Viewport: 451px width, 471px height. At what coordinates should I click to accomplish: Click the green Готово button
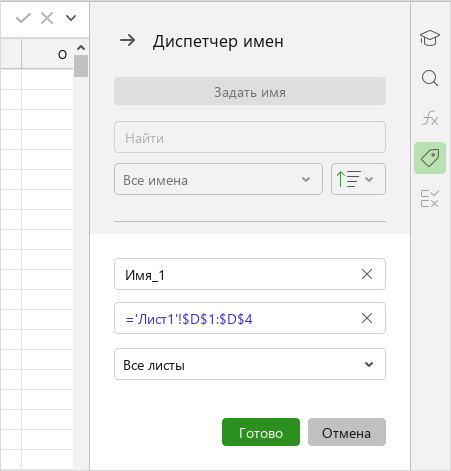pos(261,432)
